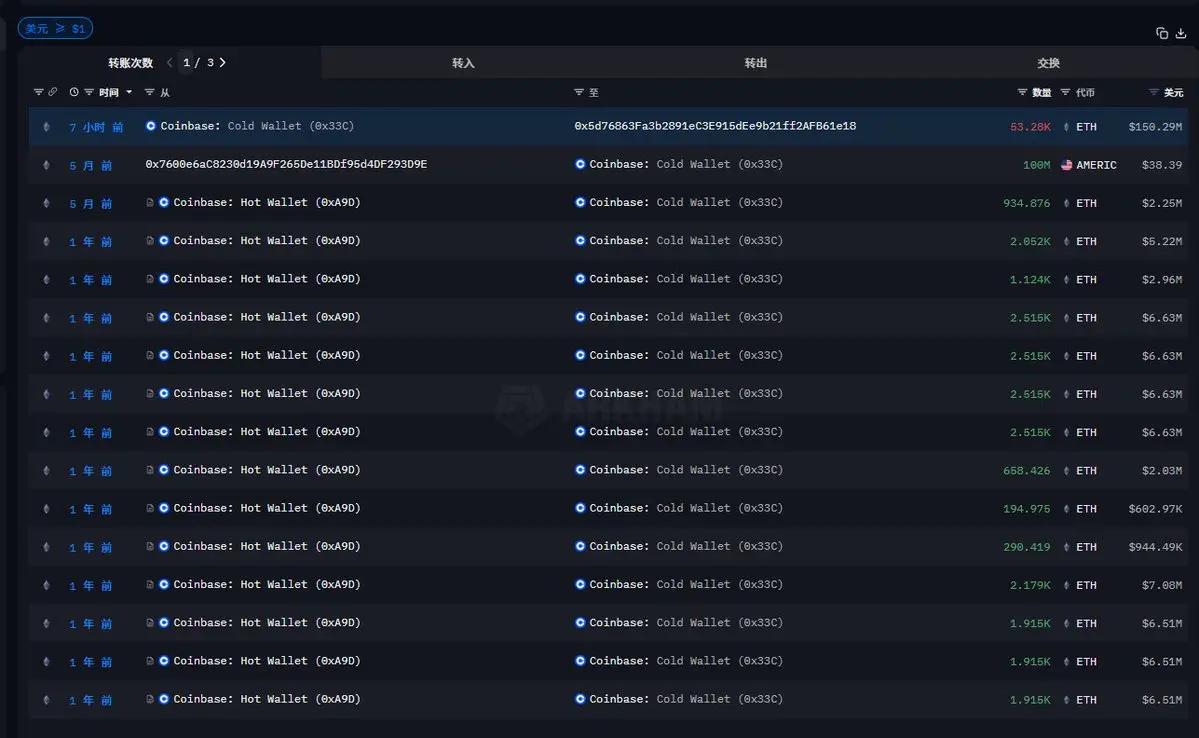Copy the table using the copy icon

click(1162, 33)
